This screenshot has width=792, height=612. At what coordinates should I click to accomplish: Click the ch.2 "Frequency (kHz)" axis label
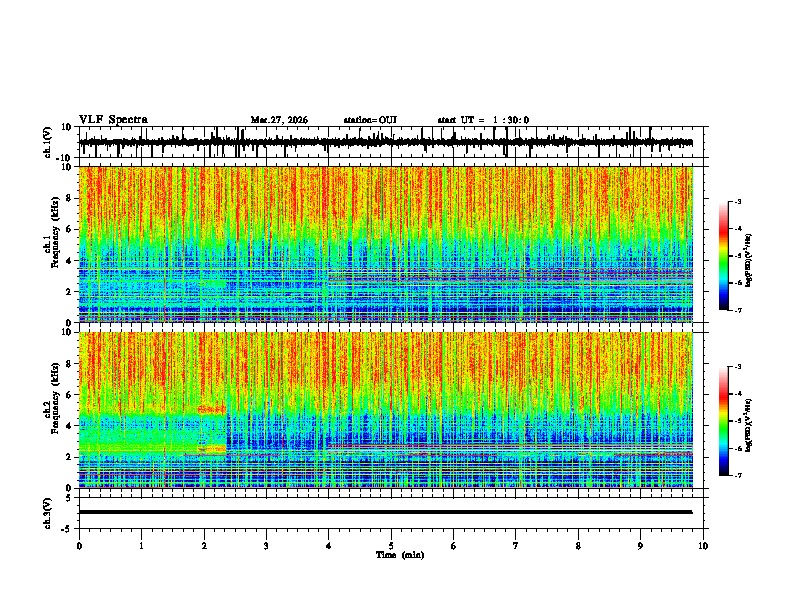click(55, 398)
